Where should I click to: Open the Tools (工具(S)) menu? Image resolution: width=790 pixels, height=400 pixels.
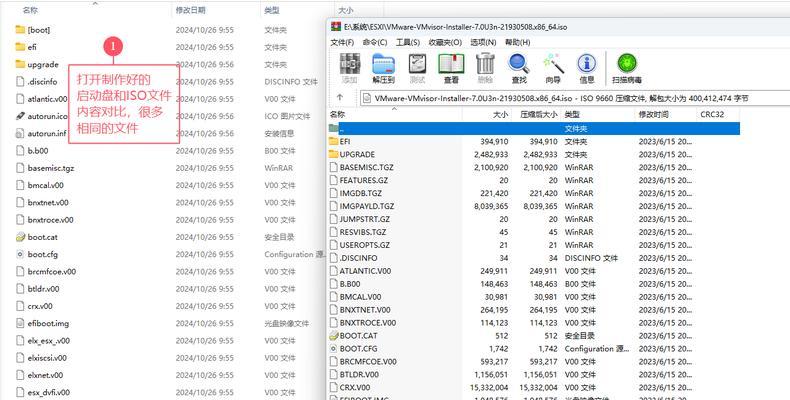pyautogui.click(x=408, y=42)
